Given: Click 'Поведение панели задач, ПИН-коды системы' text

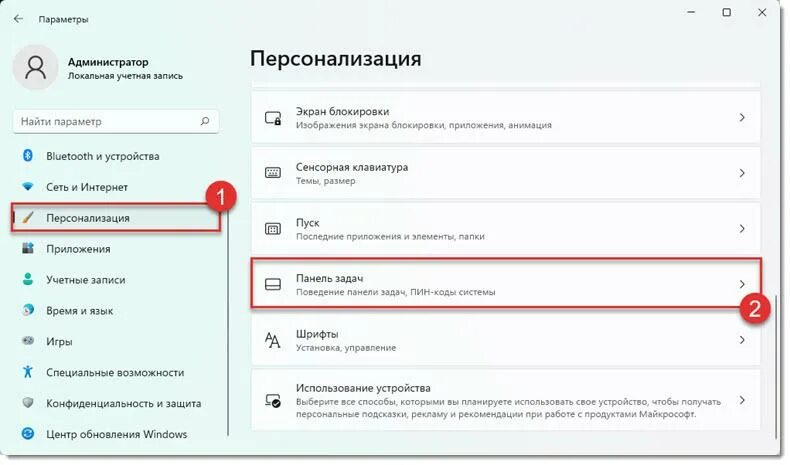Looking at the screenshot, I should [x=396, y=292].
